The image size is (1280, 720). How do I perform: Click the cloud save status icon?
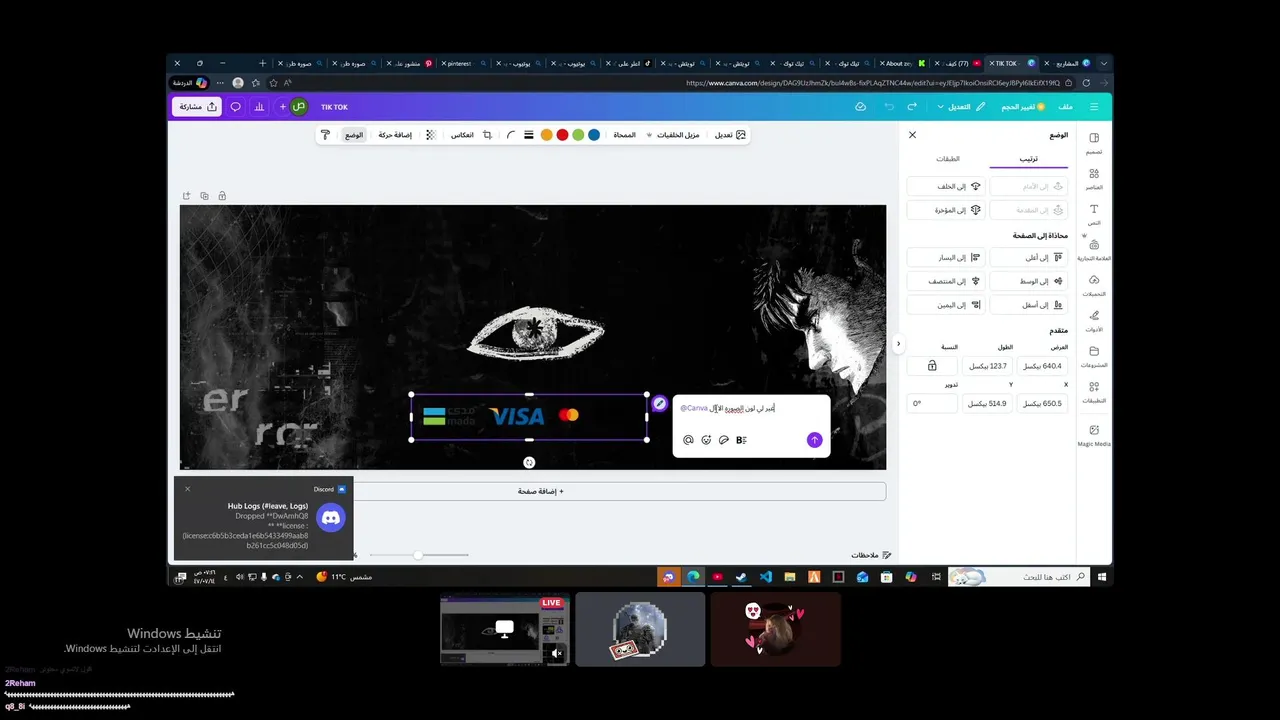860,107
